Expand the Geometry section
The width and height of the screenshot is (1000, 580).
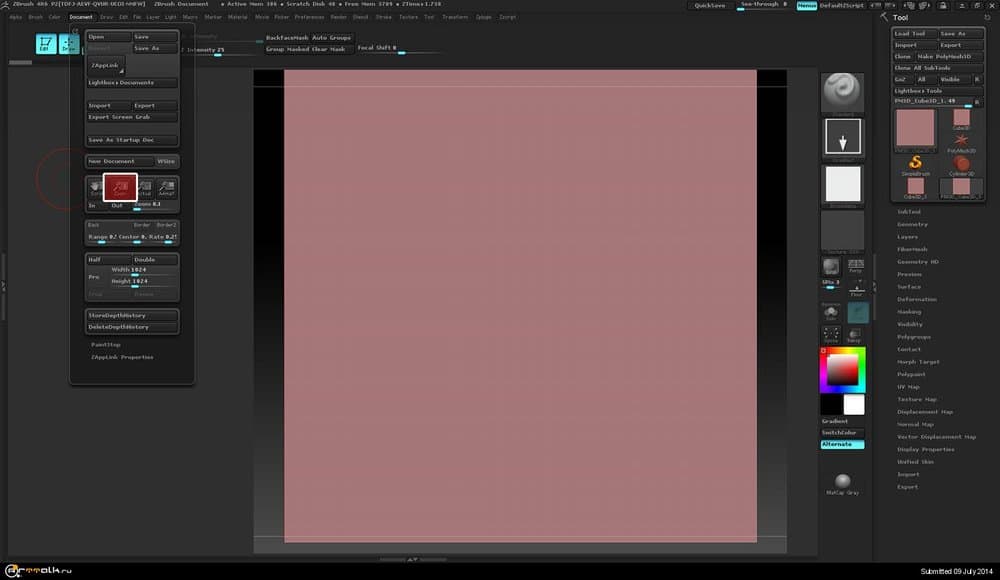point(912,225)
